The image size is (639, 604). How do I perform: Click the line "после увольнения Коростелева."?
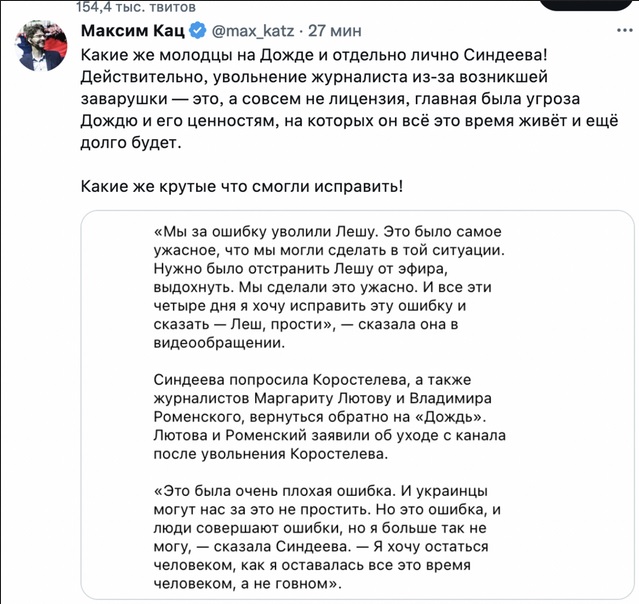point(268,454)
